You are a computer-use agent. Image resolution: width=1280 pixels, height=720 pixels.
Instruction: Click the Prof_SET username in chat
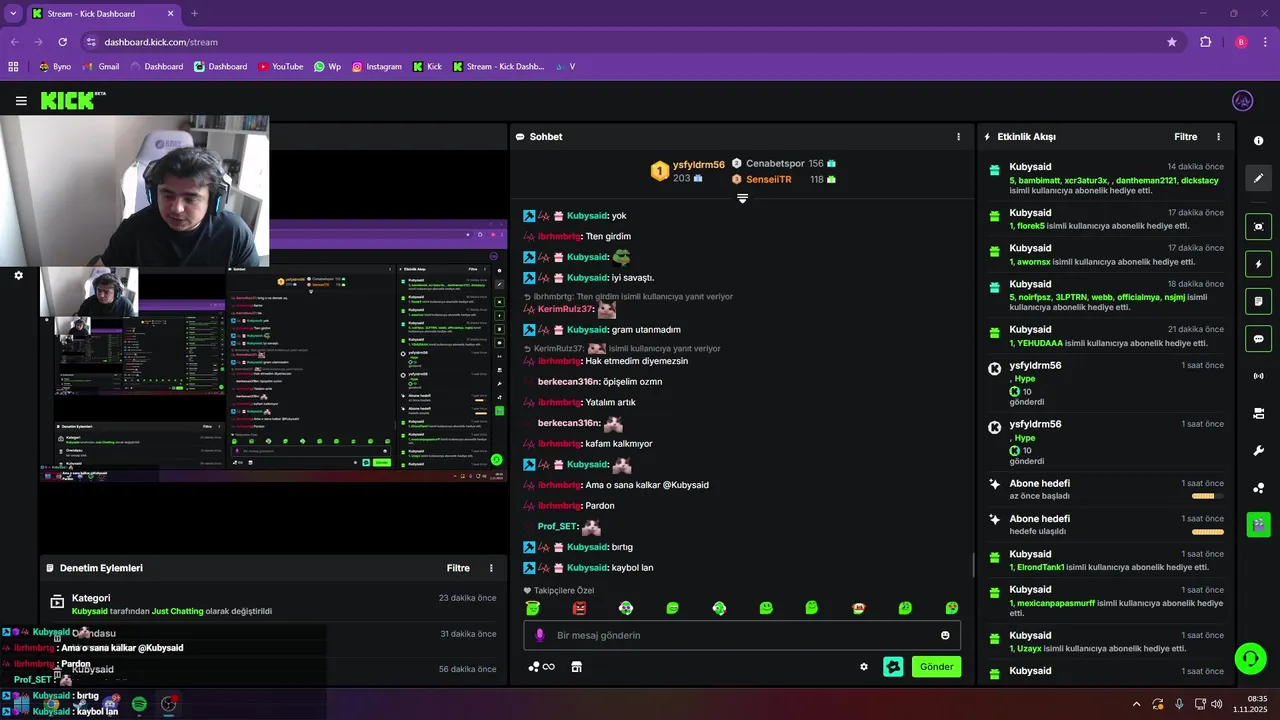(558, 526)
